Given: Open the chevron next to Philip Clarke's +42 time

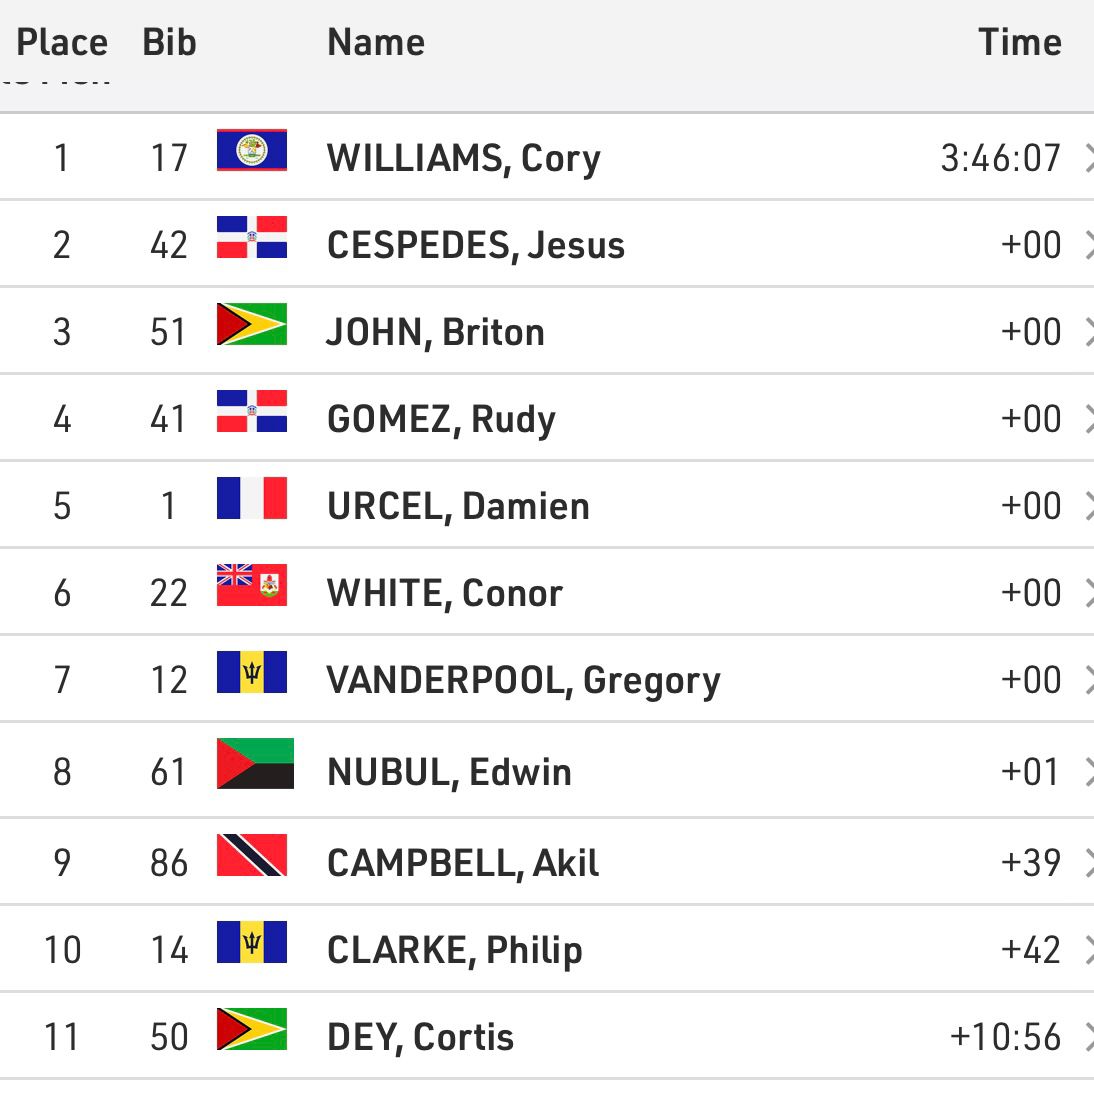Looking at the screenshot, I should pyautogui.click(x=1088, y=950).
